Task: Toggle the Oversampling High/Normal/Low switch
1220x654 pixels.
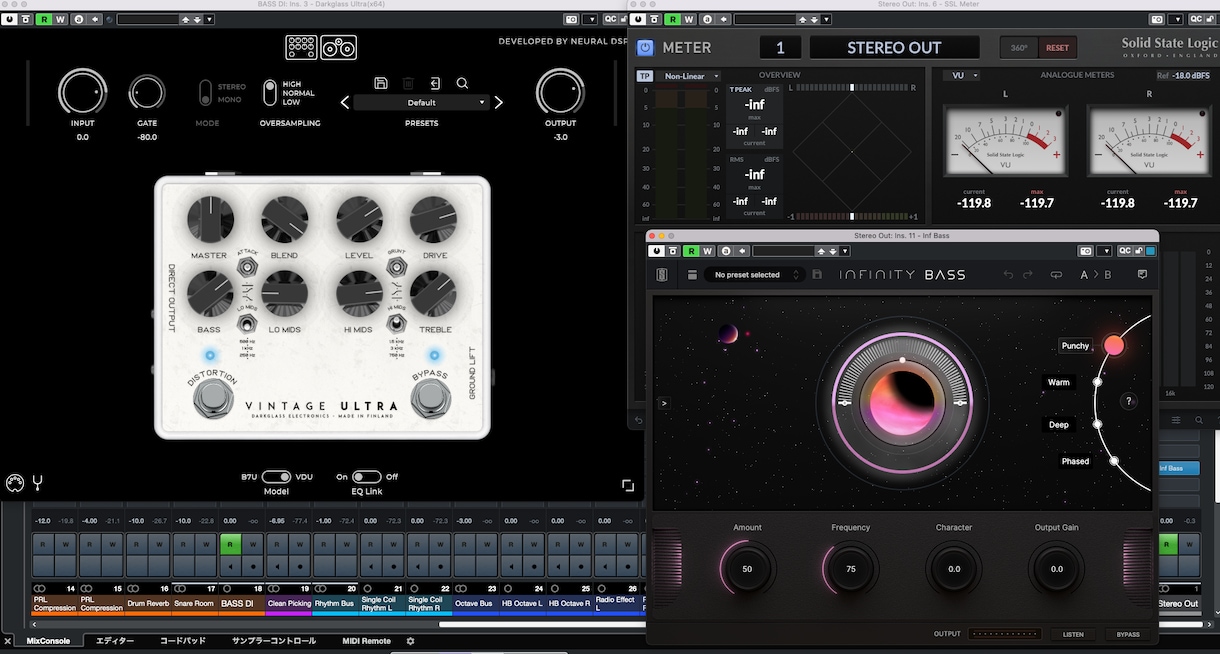Action: tap(270, 93)
